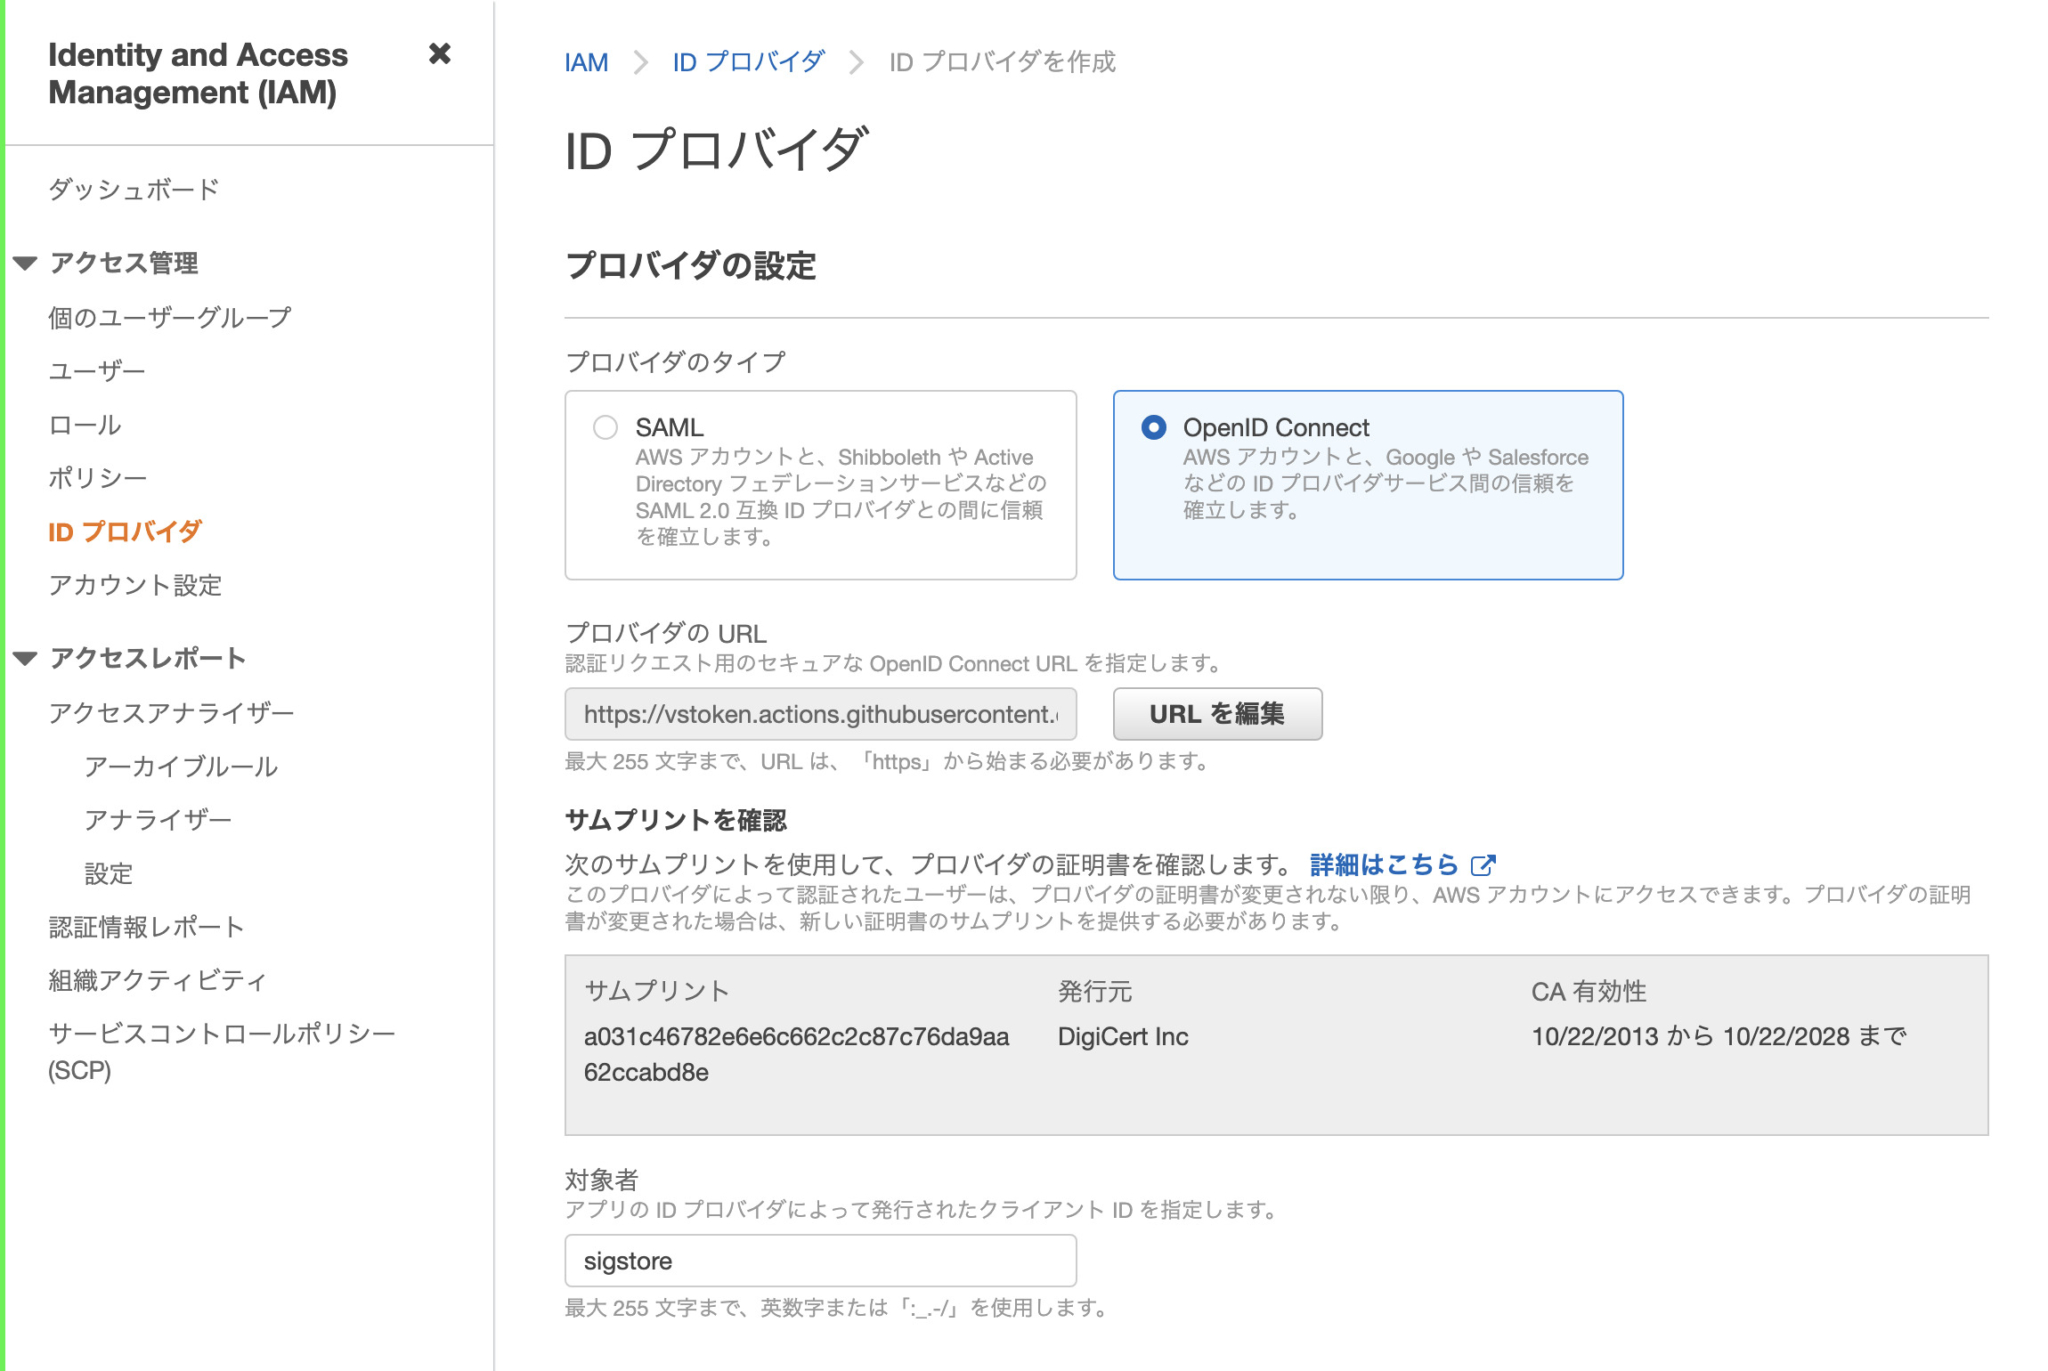Screen dimensions: 2048x1371
Task: Open the 認証情報レポート page
Action: [145, 926]
